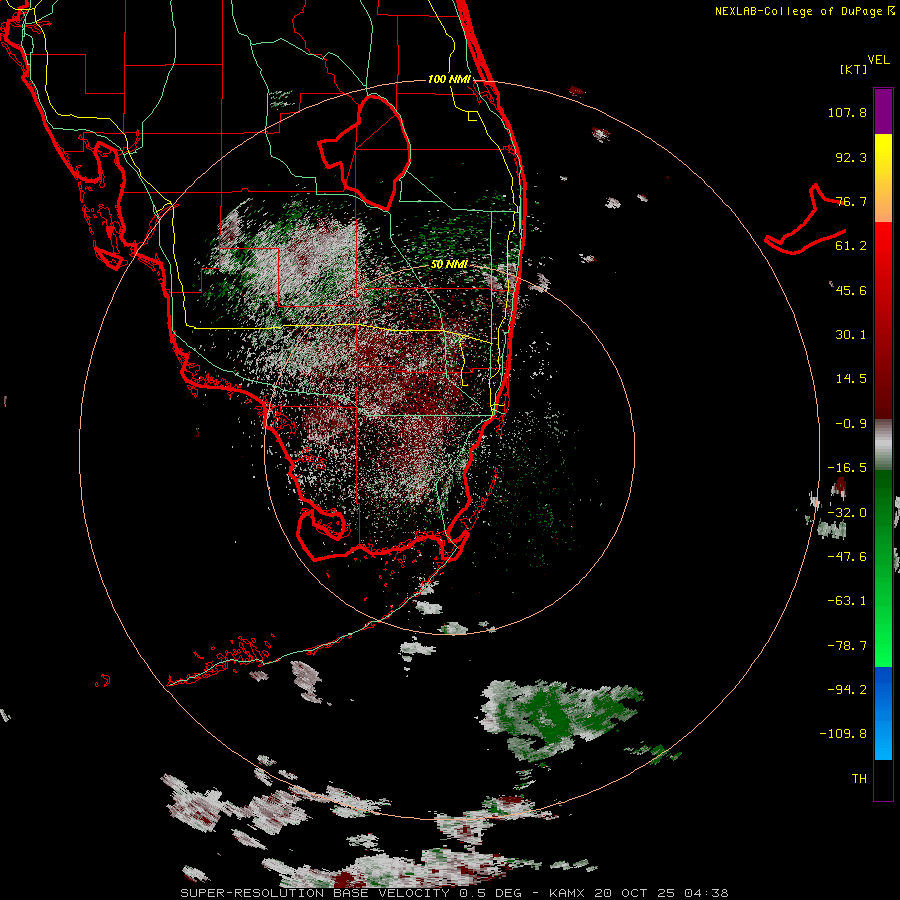
Task: Select the -78.7 value on the velocity scale
Action: pos(847,646)
